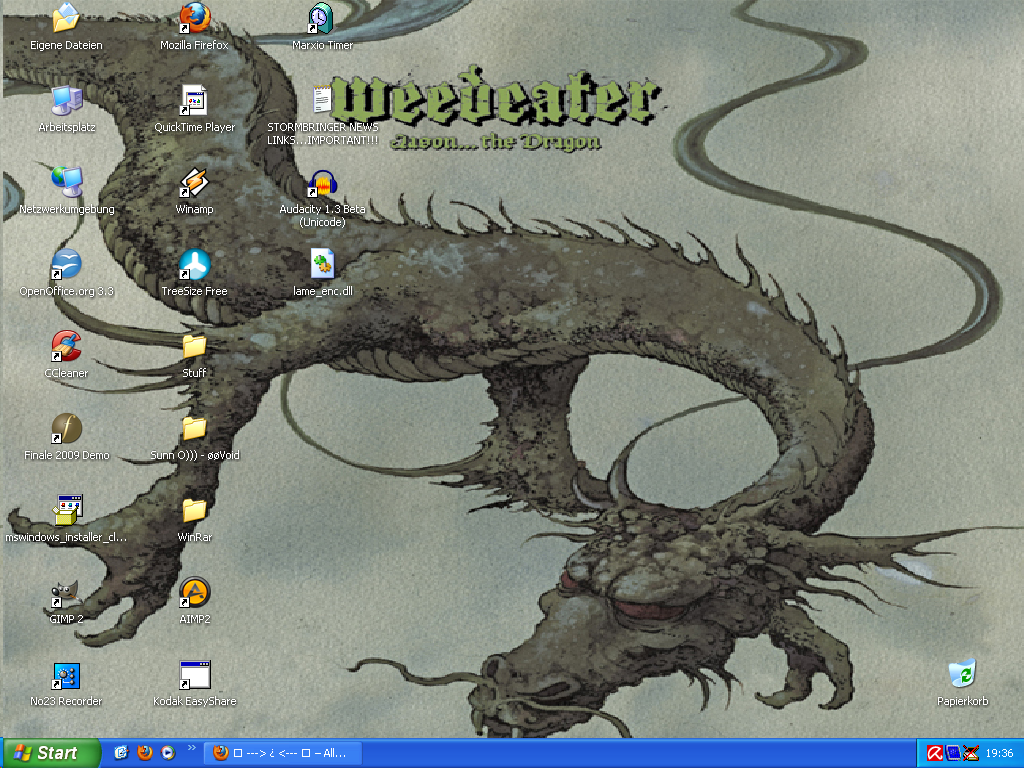
Task: Select the Sunn O))) - øøVoid folder
Action: pos(194,428)
